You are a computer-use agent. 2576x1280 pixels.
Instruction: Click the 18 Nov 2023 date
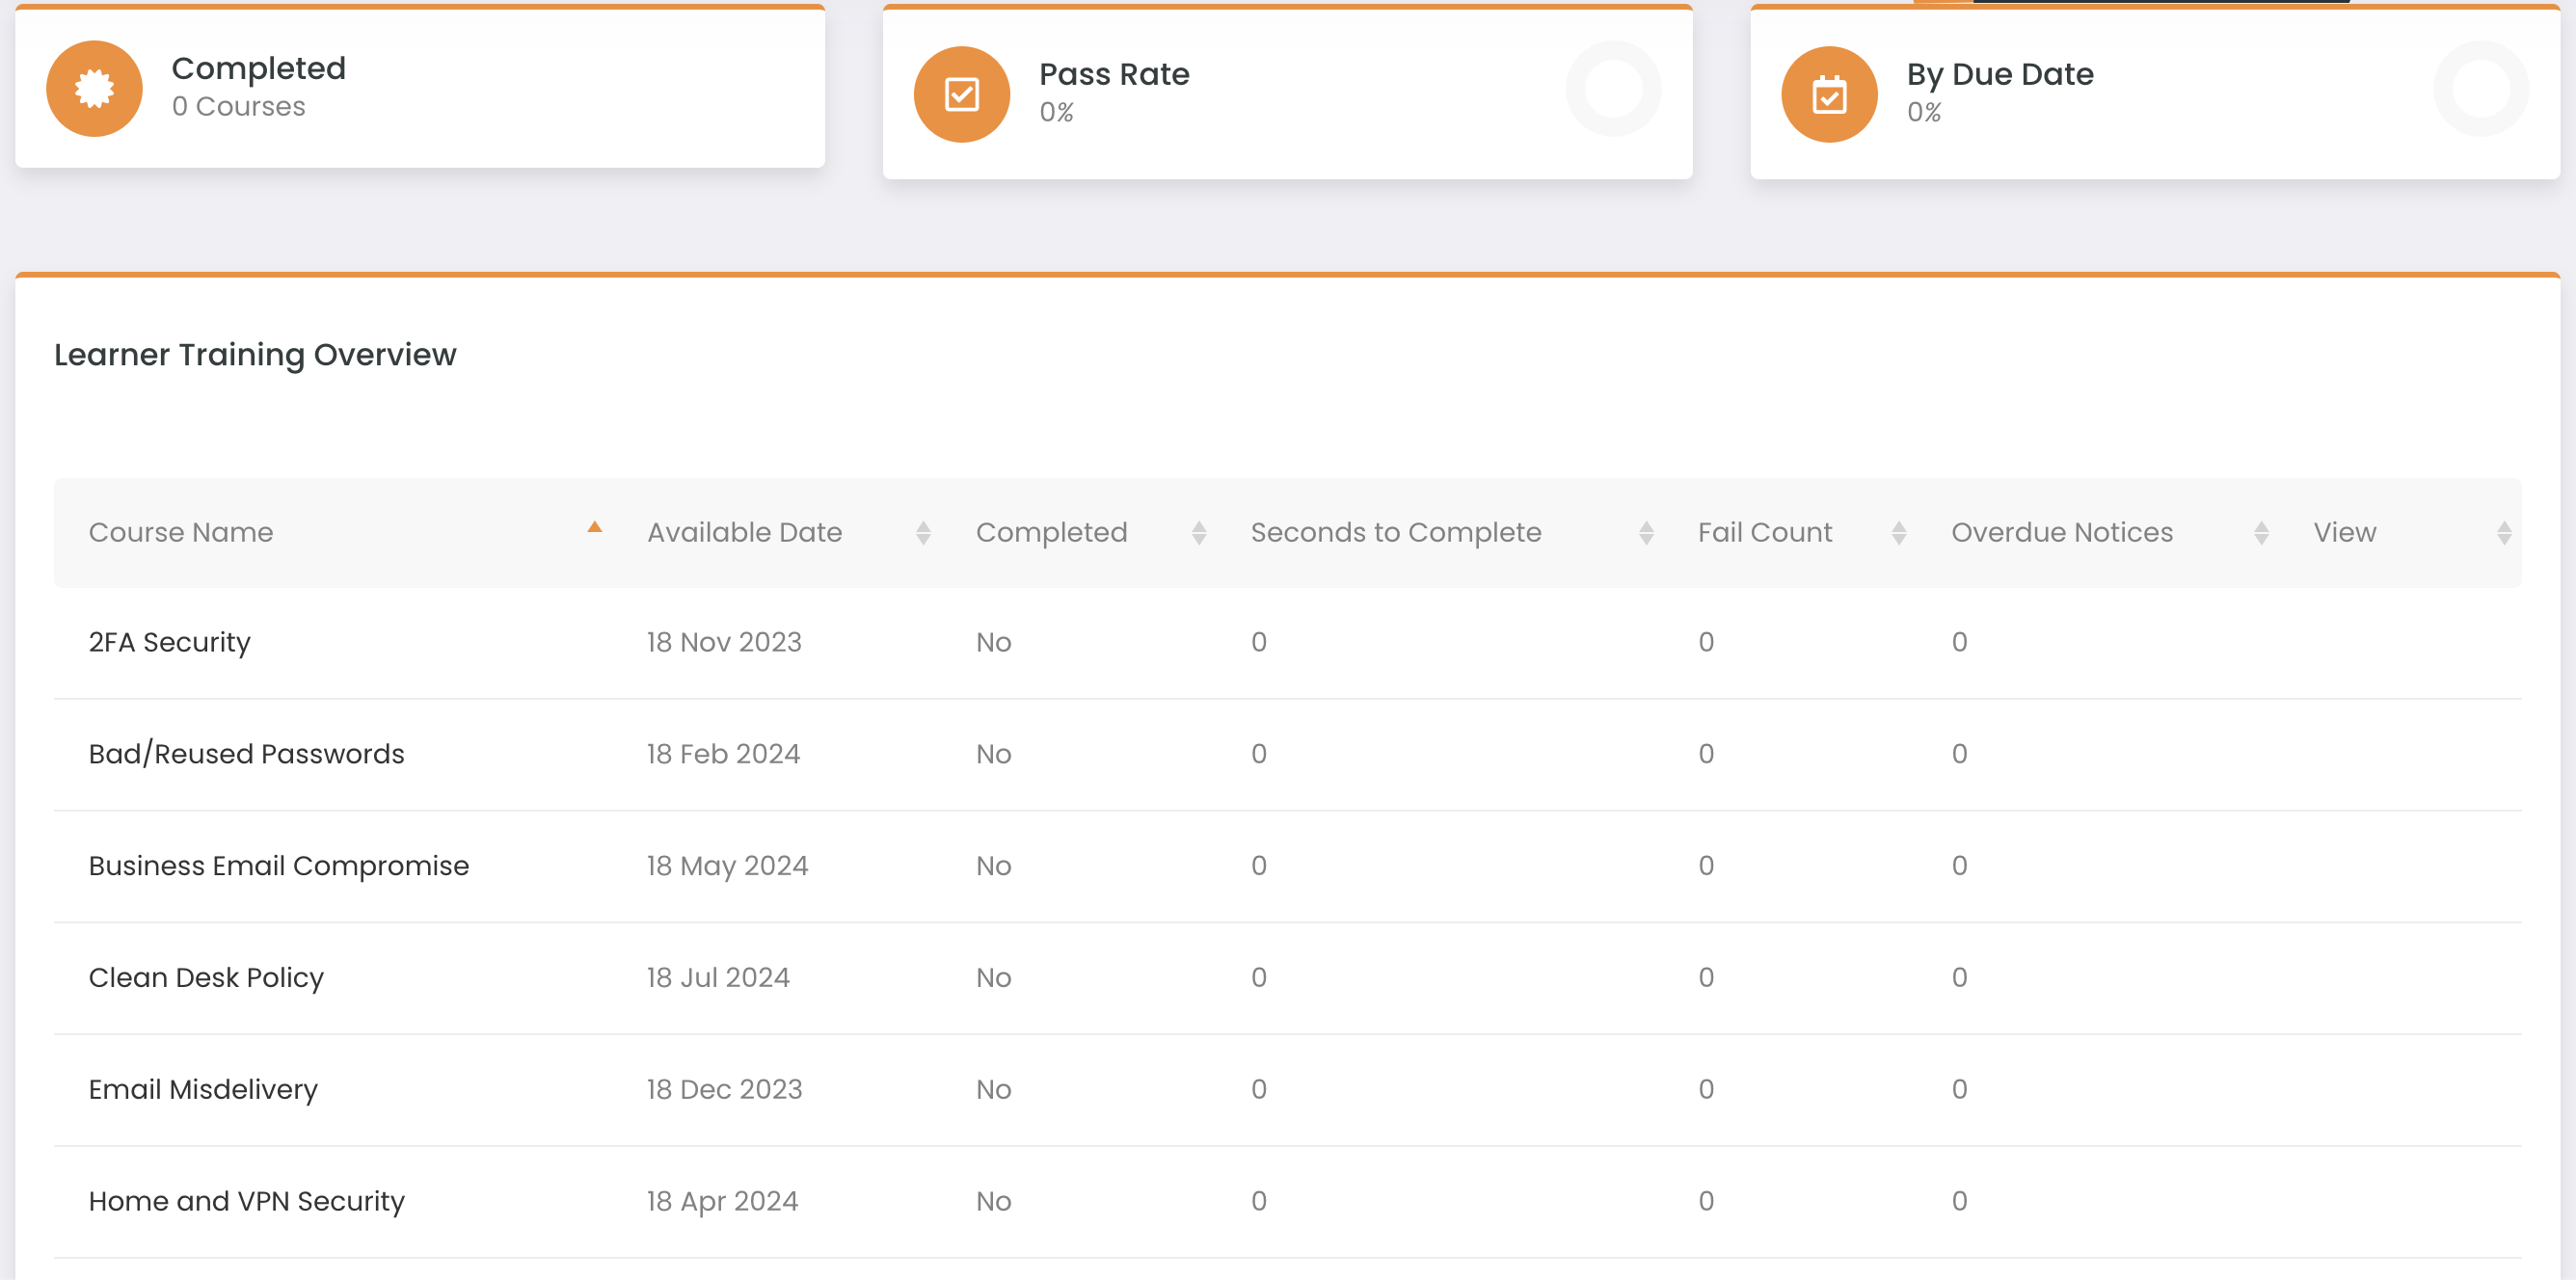(724, 642)
